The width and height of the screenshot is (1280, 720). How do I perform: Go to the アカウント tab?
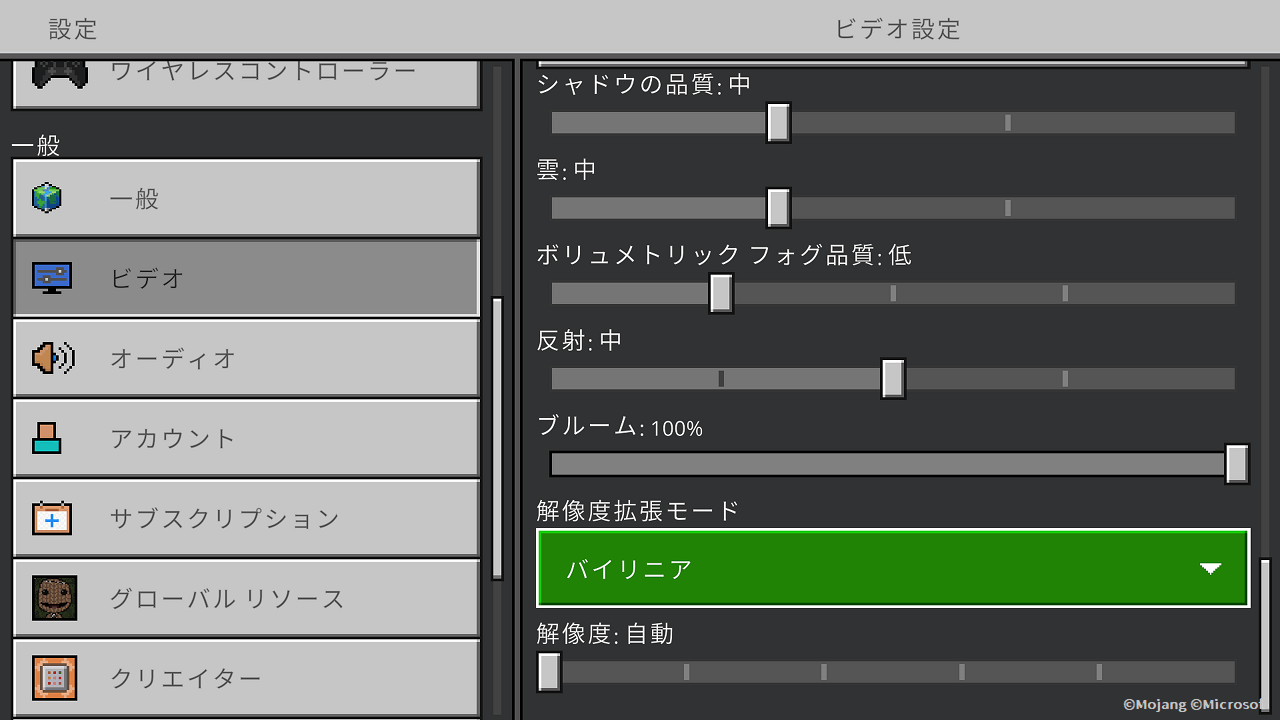tap(246, 438)
